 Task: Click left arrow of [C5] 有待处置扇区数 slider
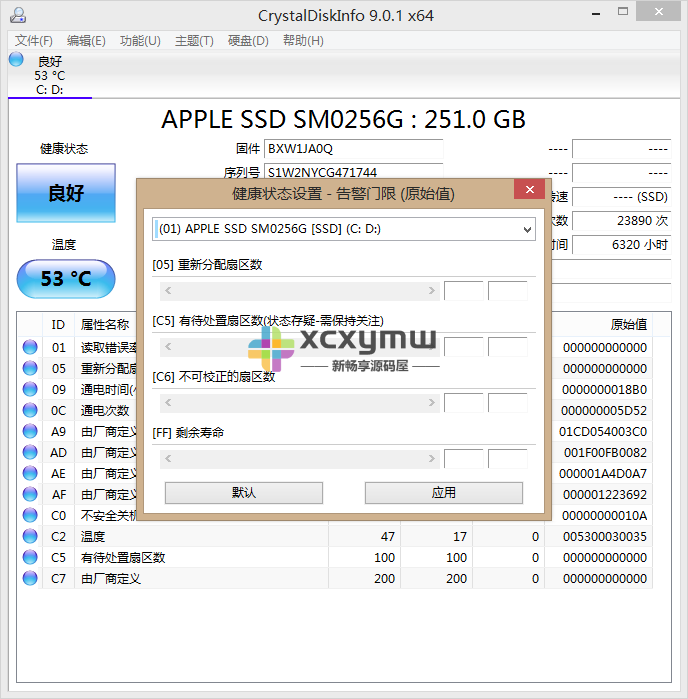click(x=168, y=346)
